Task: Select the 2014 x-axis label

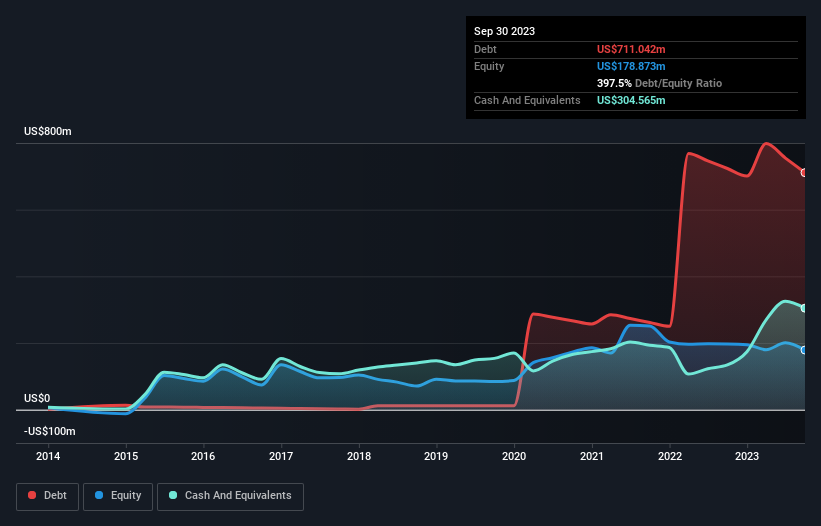Action: (x=47, y=455)
